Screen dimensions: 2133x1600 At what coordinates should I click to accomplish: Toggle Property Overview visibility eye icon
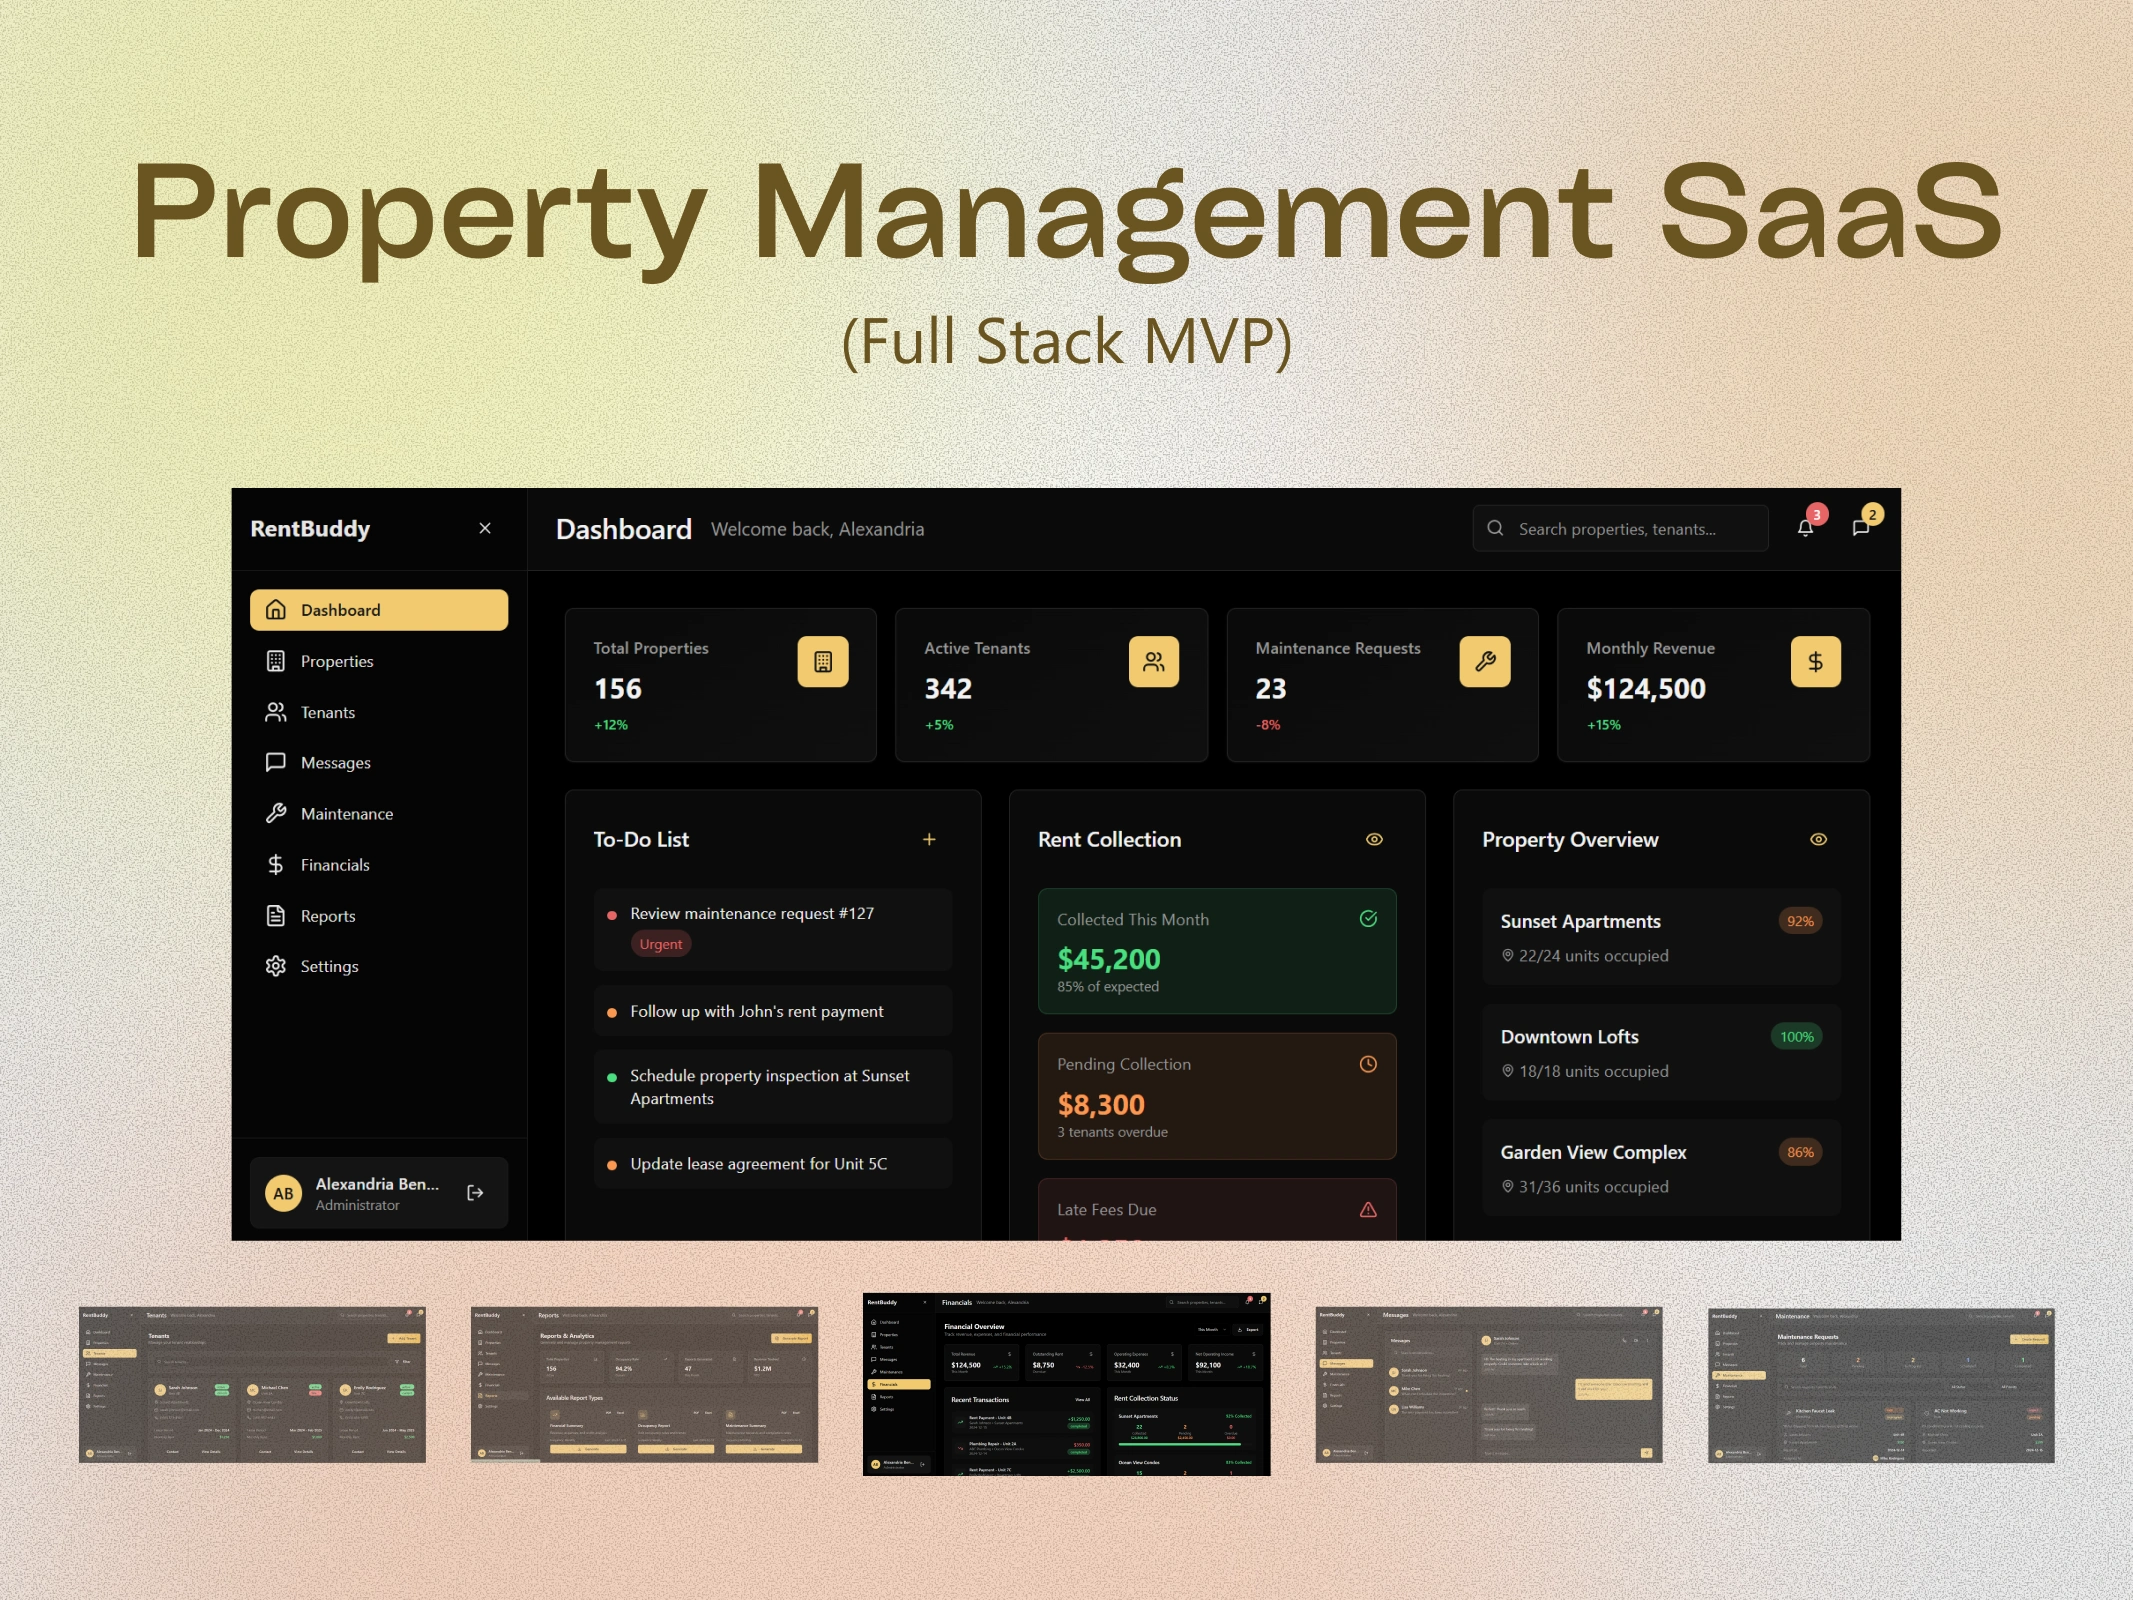click(x=1818, y=839)
